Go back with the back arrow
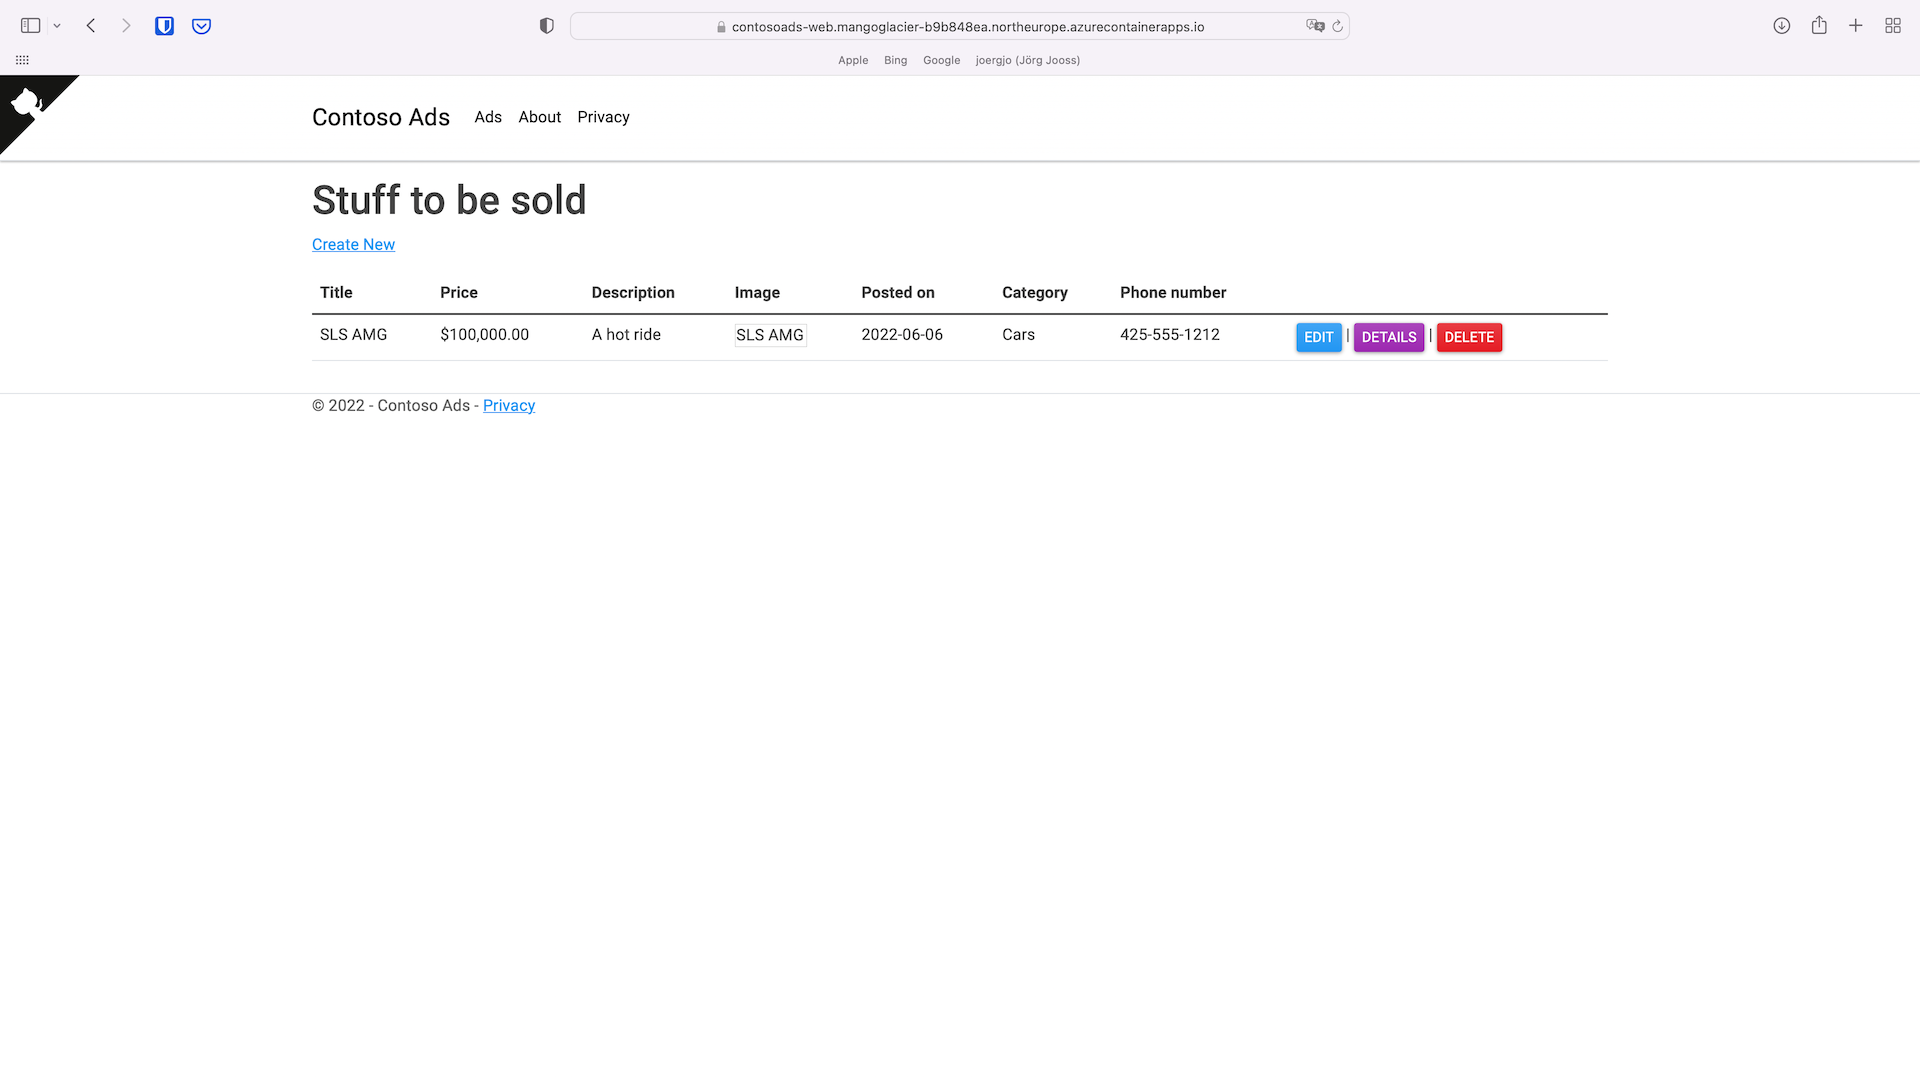 91,26
